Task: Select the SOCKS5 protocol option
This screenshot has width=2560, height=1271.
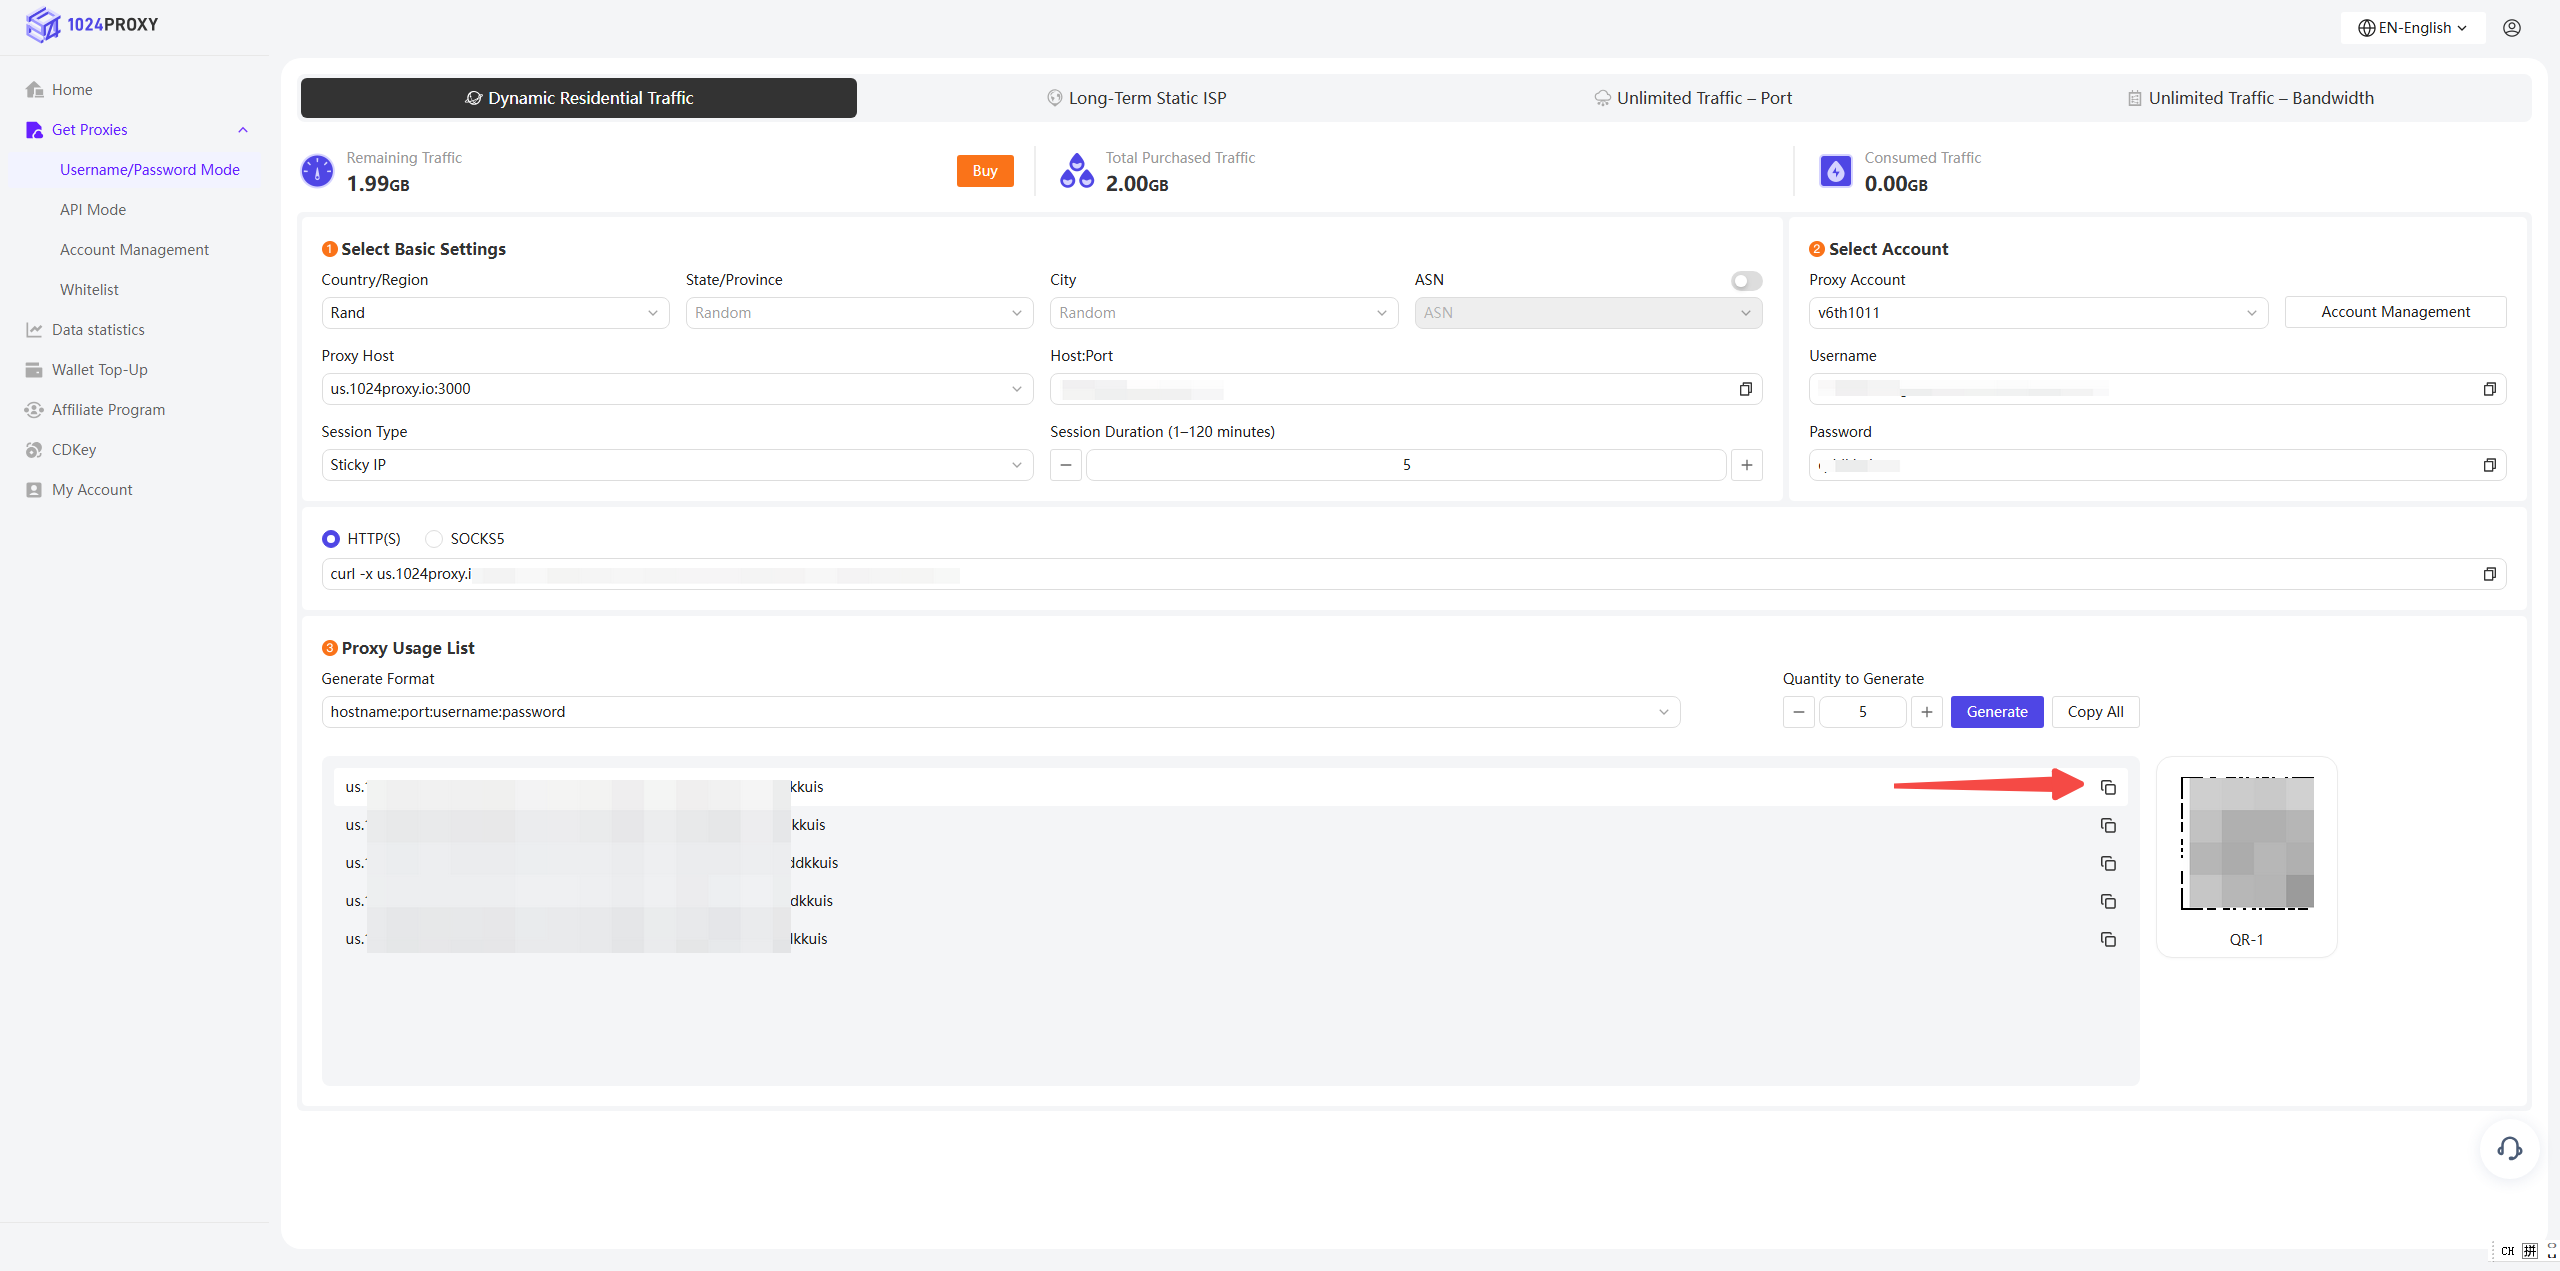Action: 434,539
